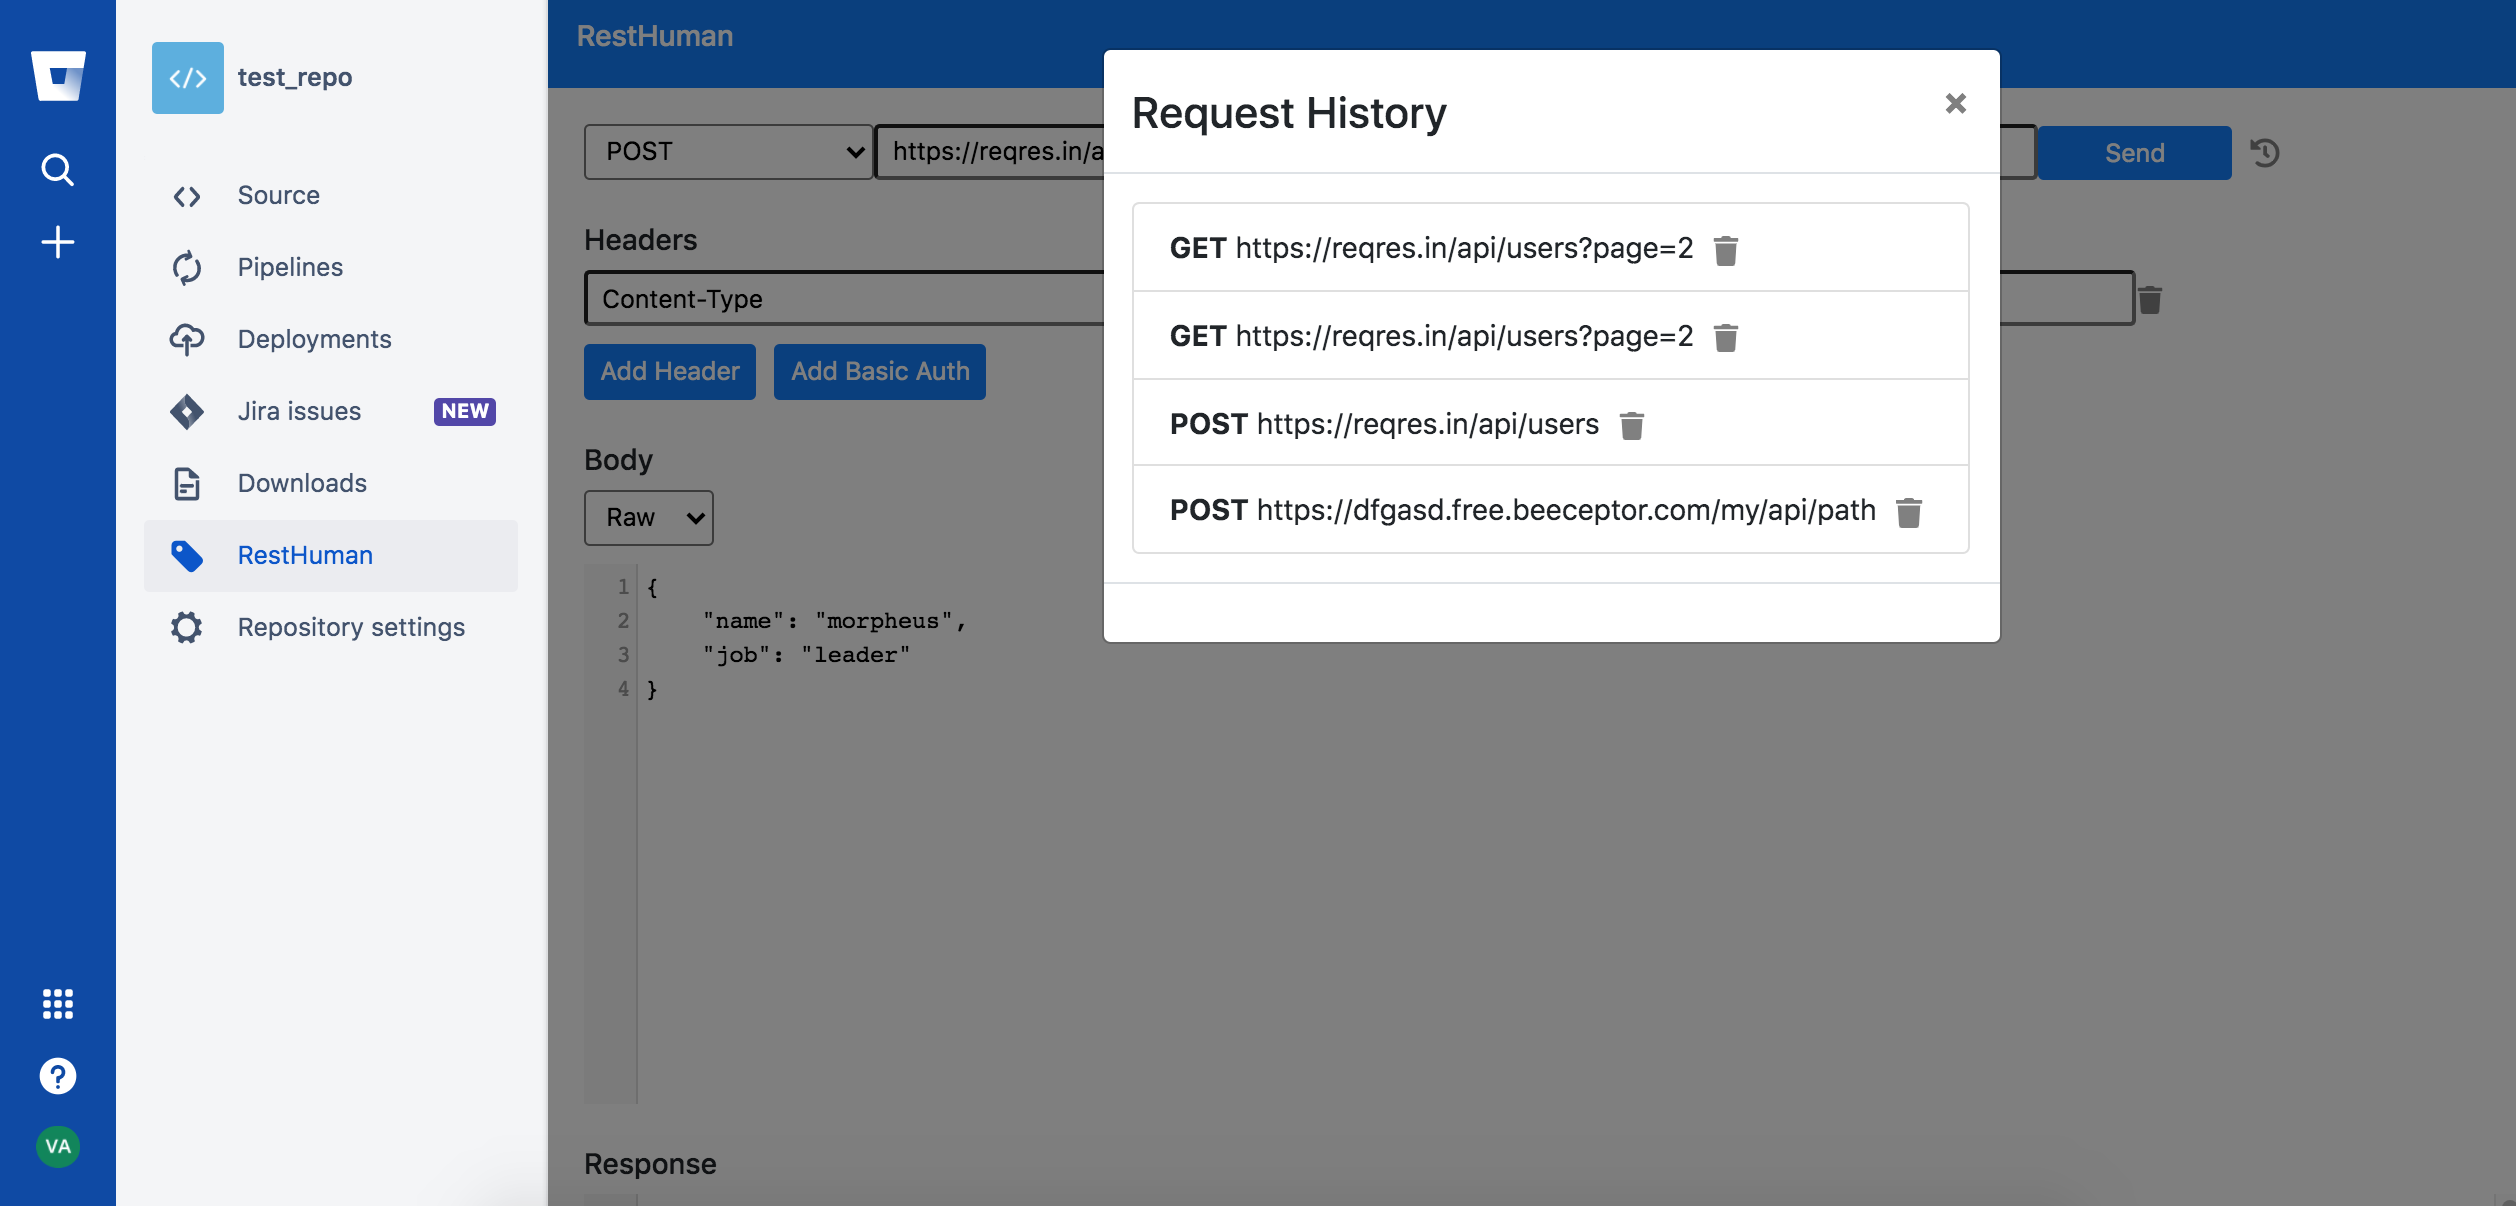Close the Request History dialog

tap(1955, 104)
